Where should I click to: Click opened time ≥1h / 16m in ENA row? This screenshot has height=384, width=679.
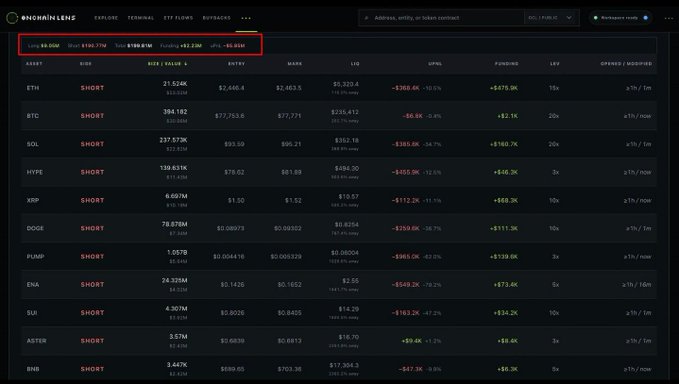[x=637, y=285]
